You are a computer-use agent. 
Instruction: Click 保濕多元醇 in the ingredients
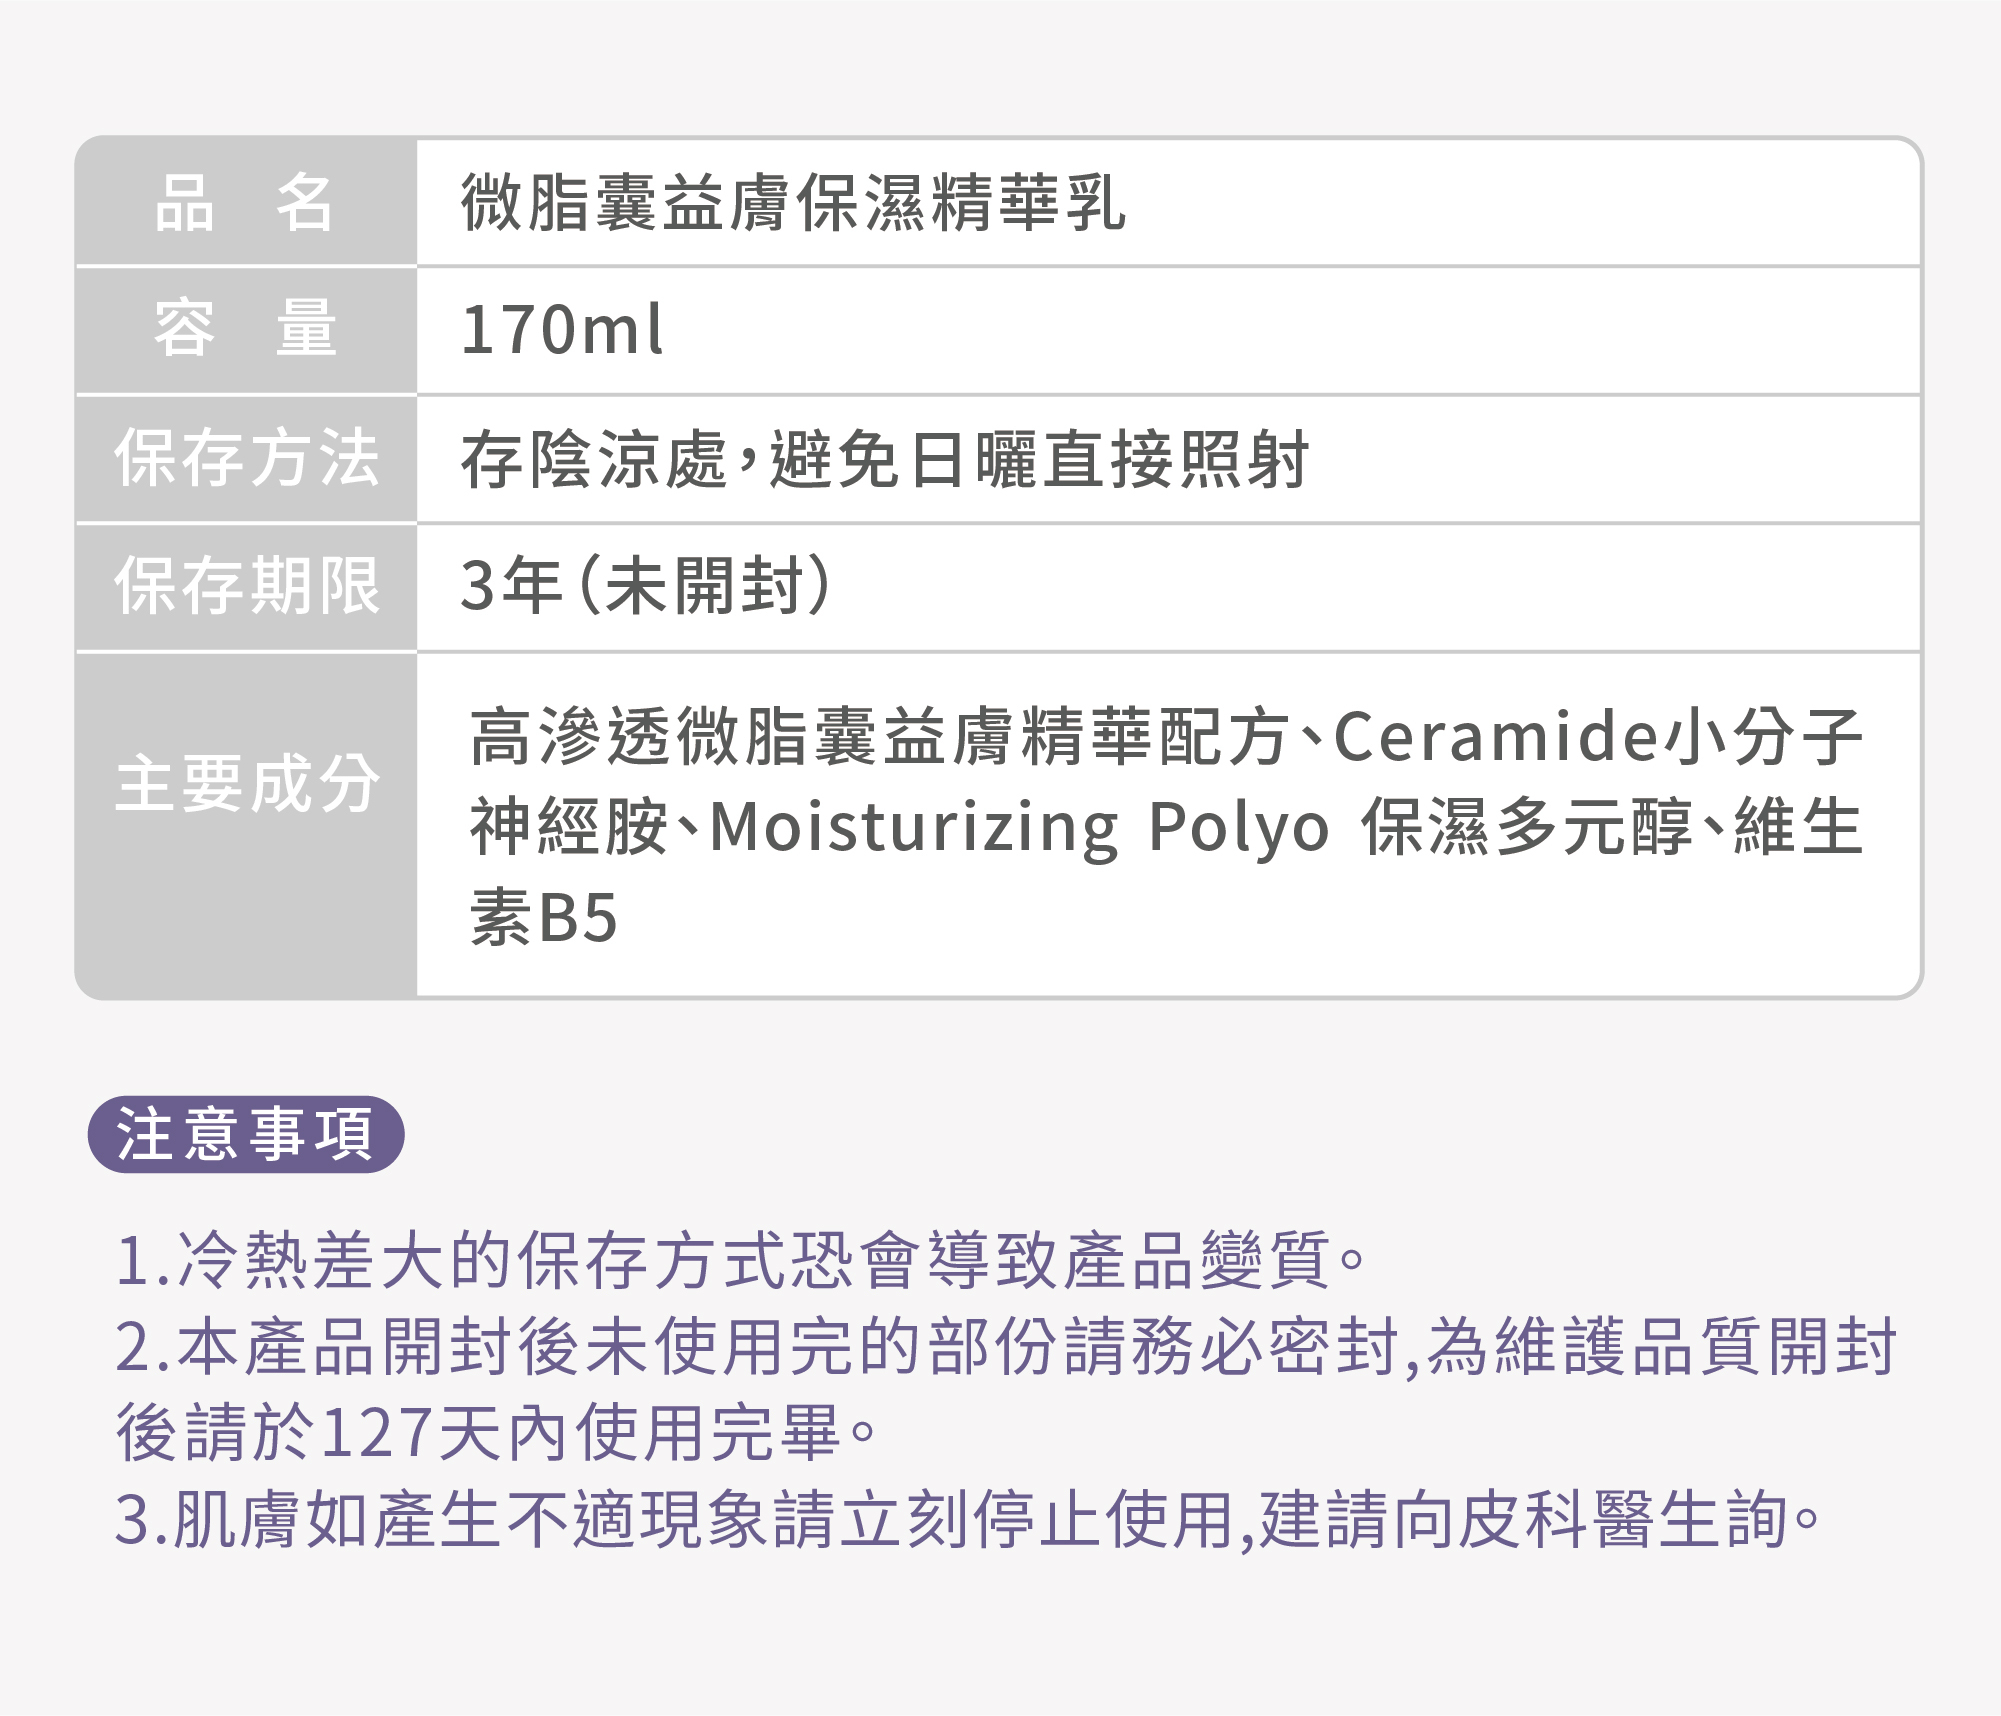point(1525,828)
